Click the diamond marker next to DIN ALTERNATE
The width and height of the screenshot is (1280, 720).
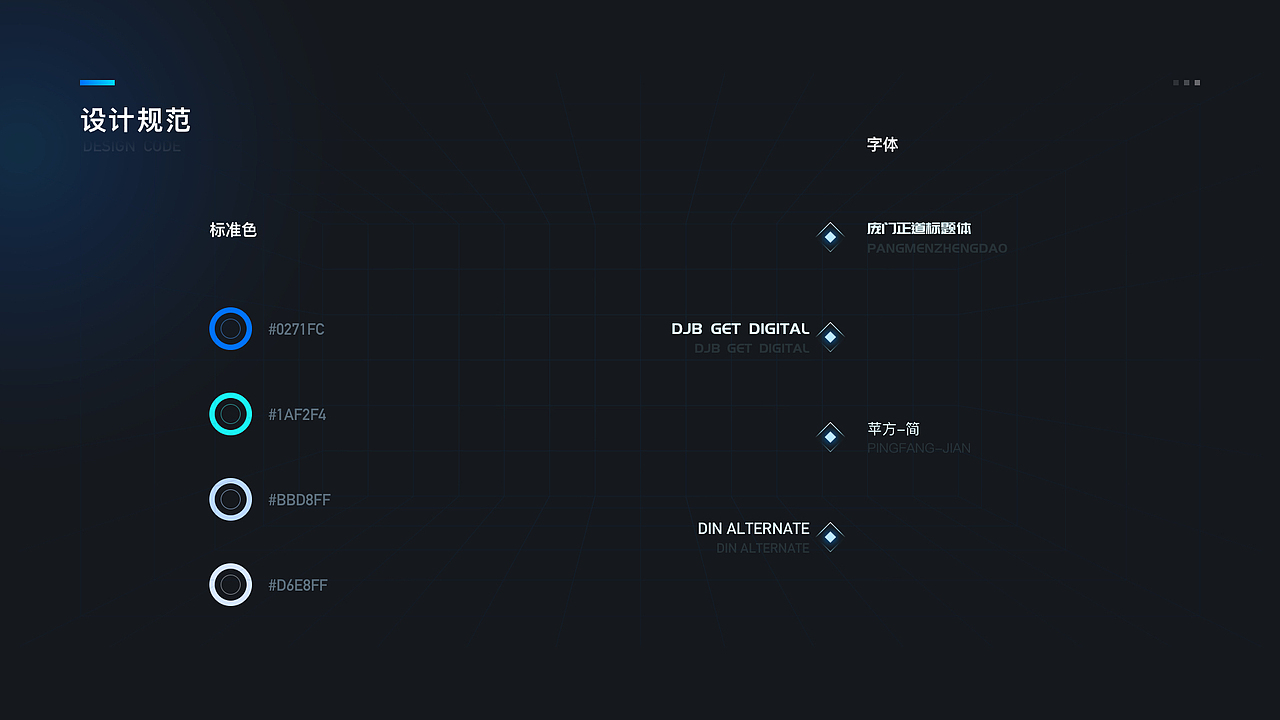coord(830,537)
